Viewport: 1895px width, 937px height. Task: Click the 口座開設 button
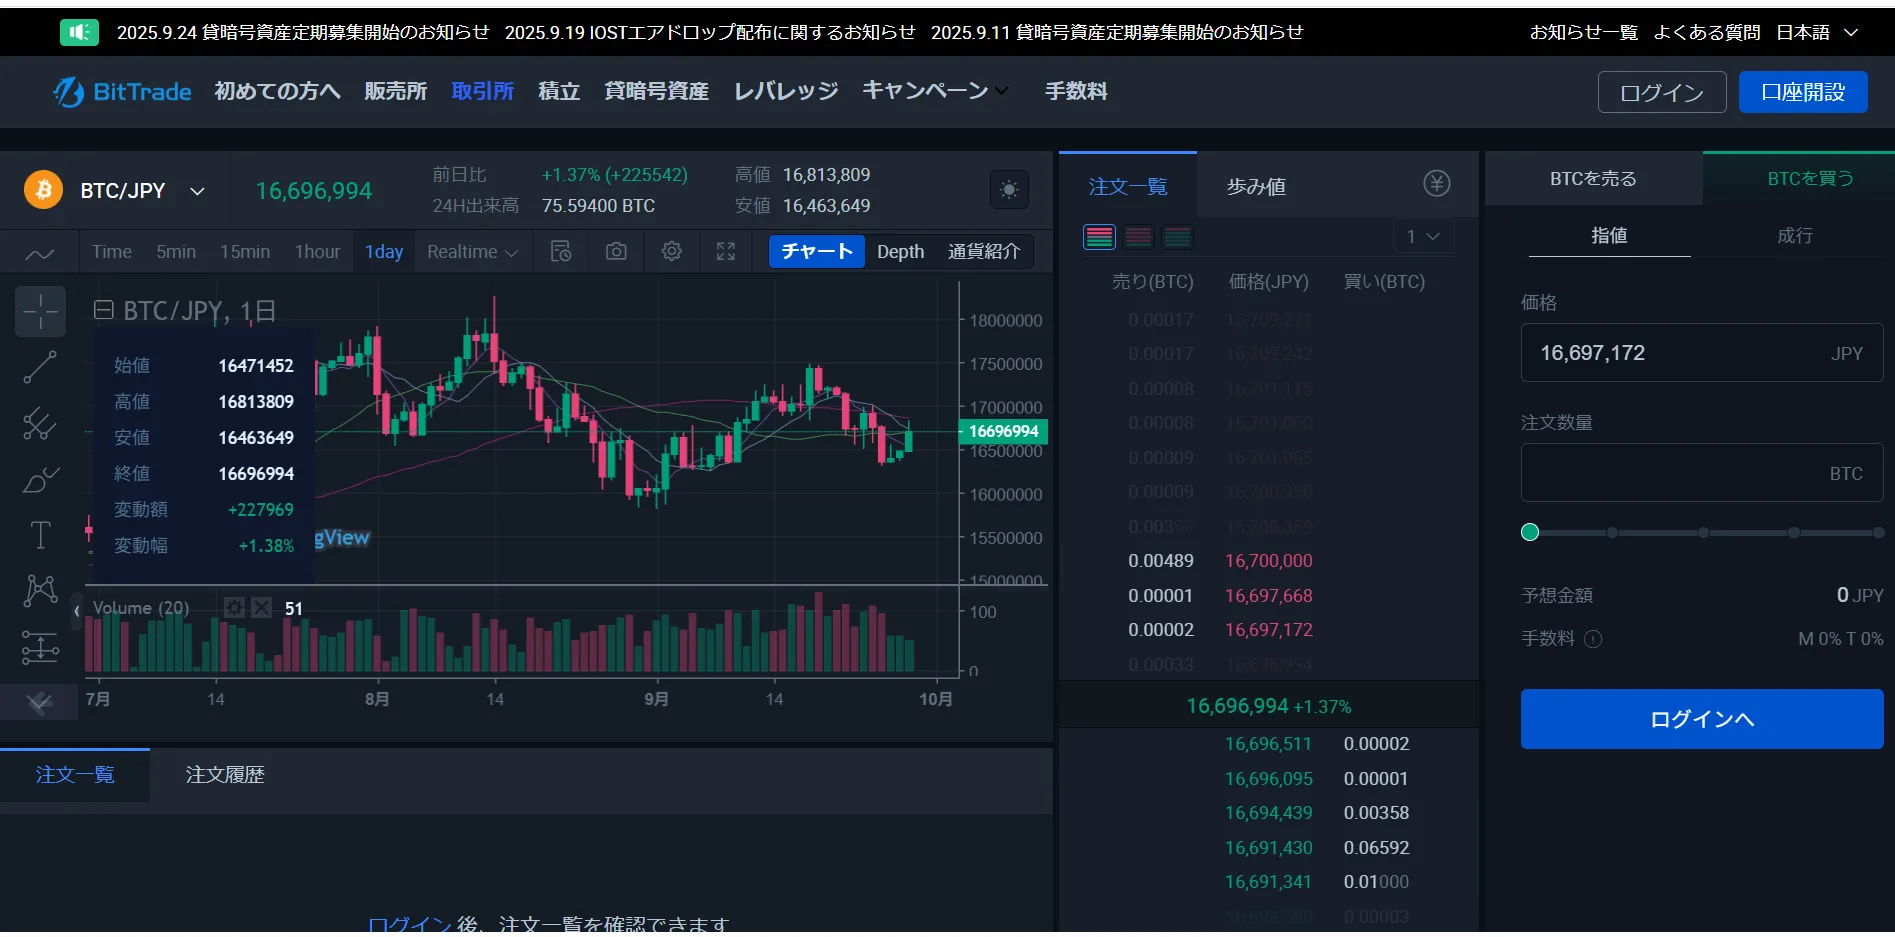(1802, 92)
